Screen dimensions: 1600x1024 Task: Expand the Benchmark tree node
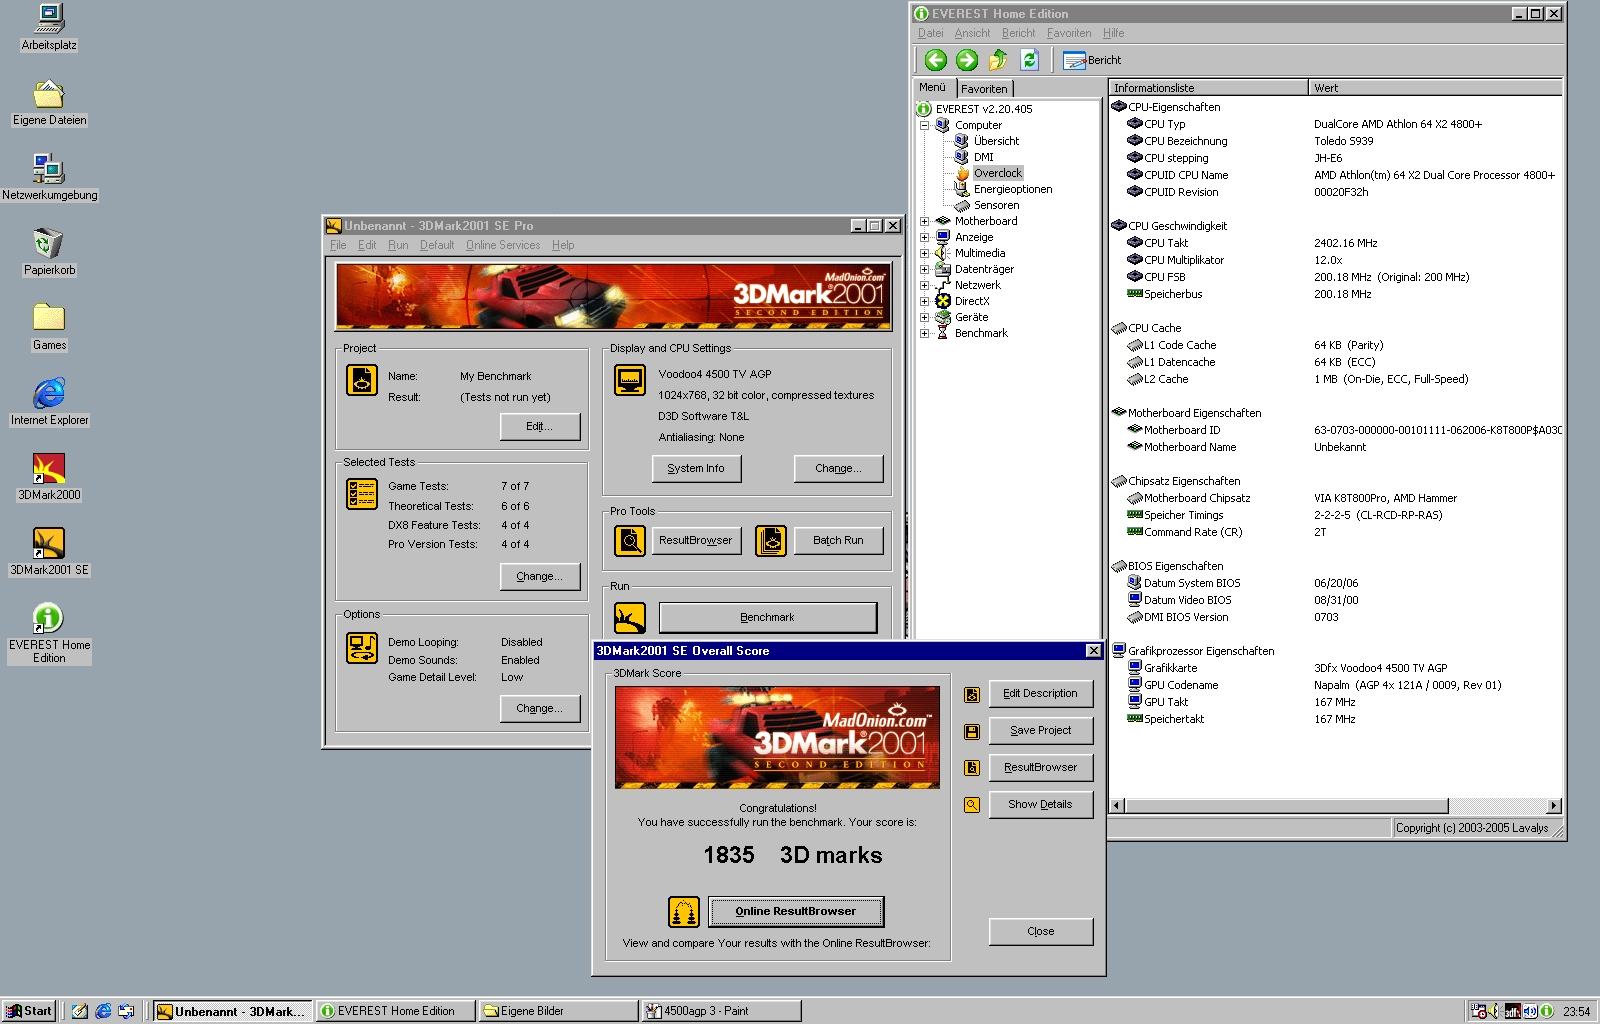tap(925, 333)
